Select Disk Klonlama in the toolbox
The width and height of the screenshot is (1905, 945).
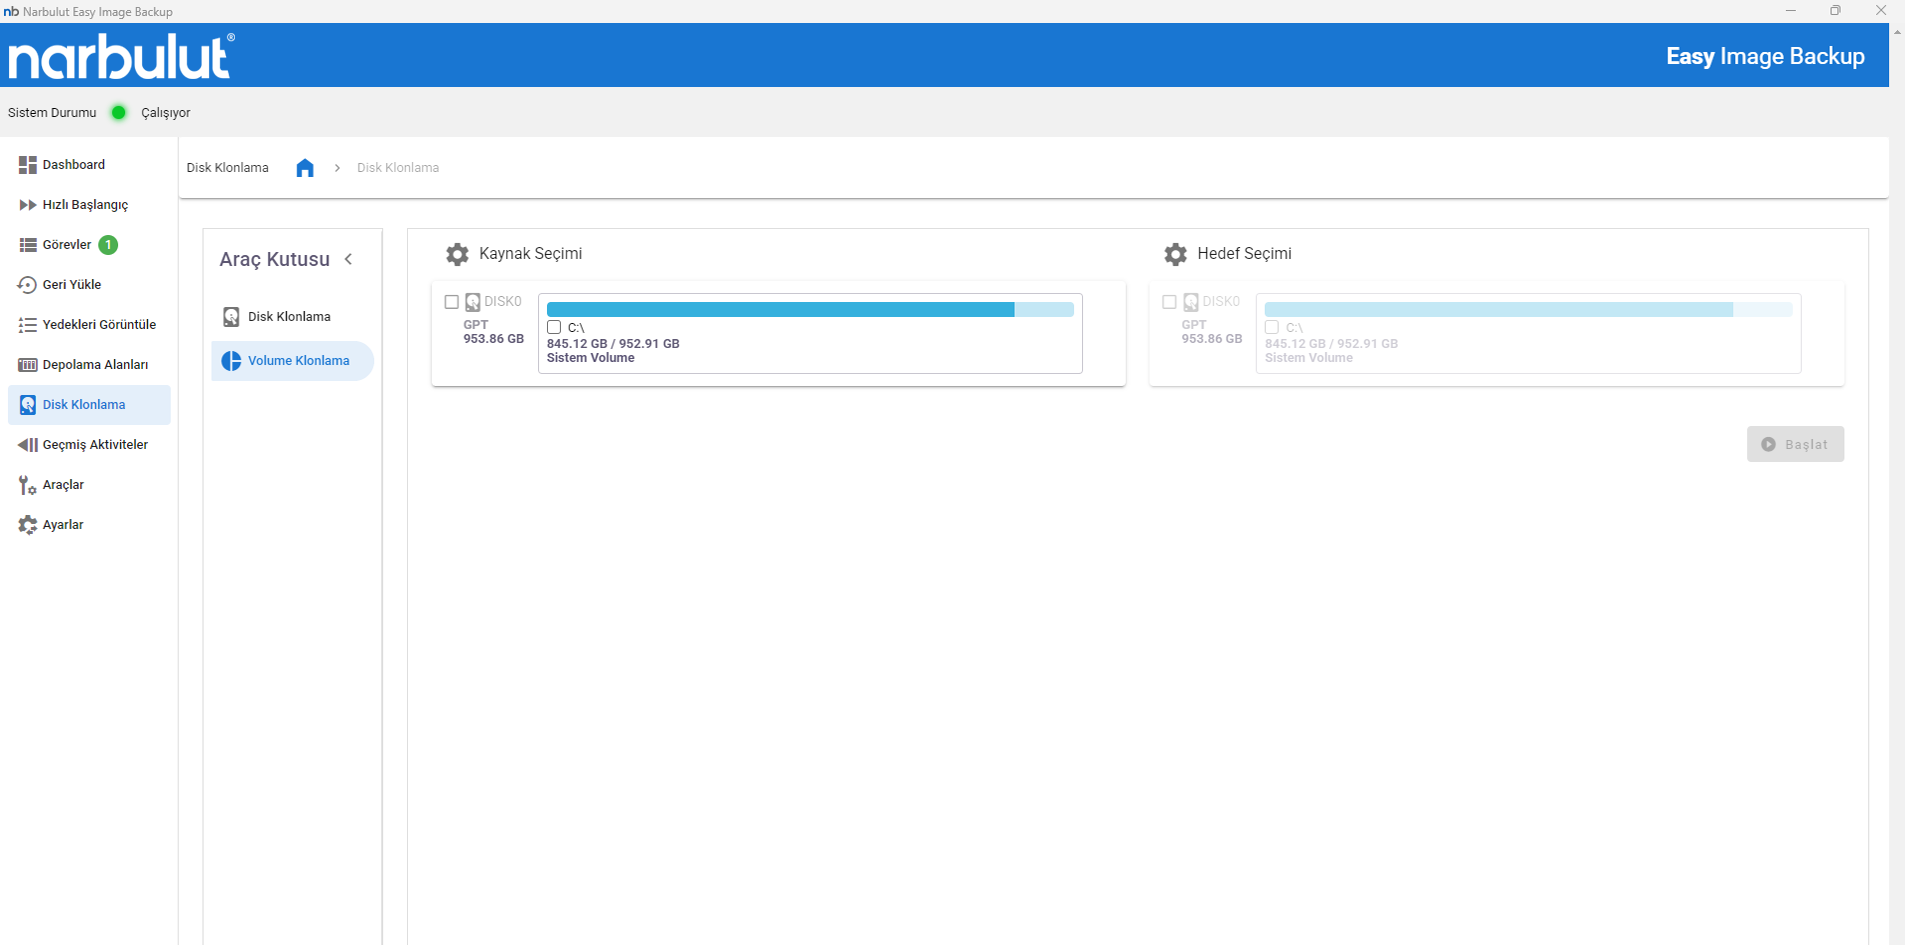point(289,317)
